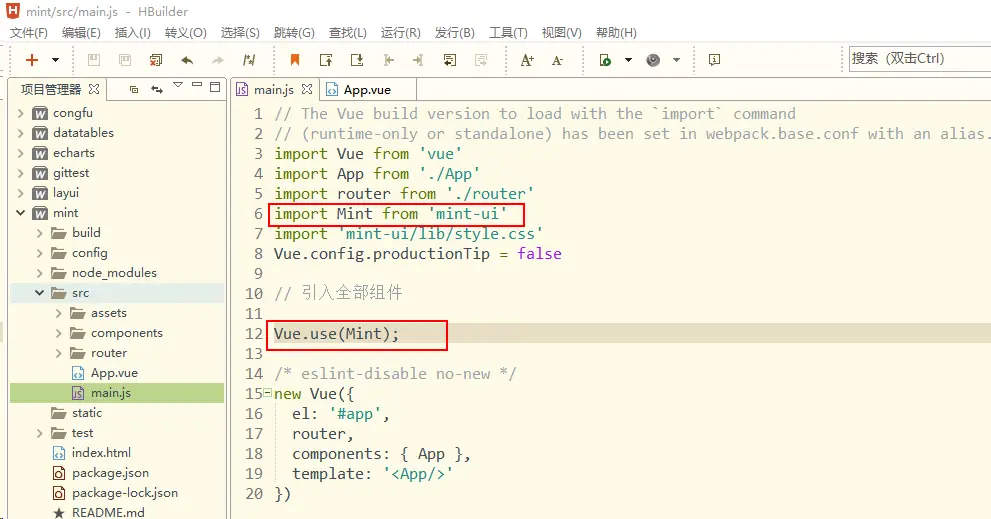Open the 发行(B) menu
991x519 pixels.
pyautogui.click(x=454, y=33)
